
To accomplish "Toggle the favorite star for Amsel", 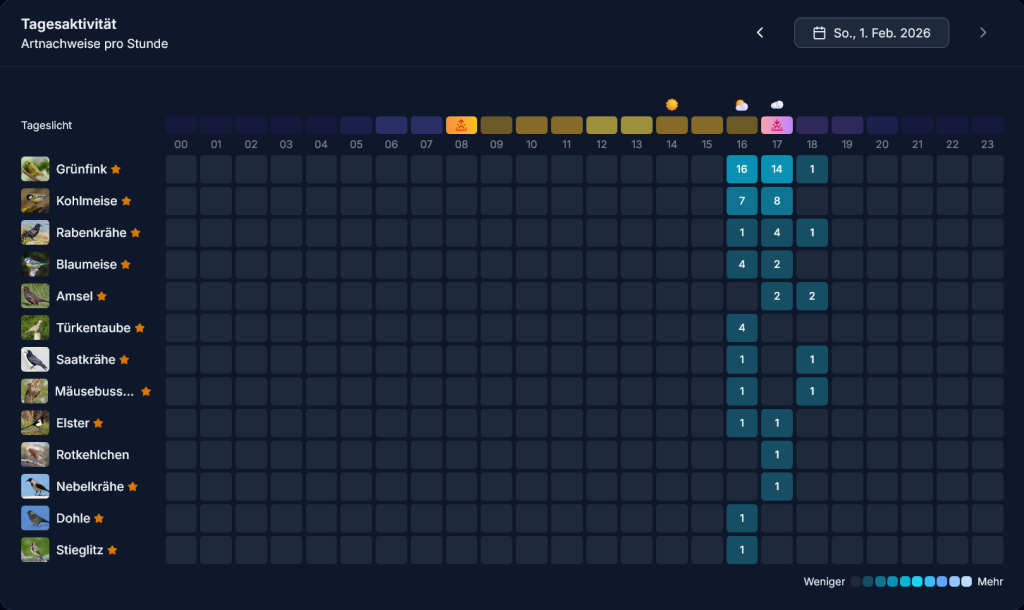I will [102, 296].
